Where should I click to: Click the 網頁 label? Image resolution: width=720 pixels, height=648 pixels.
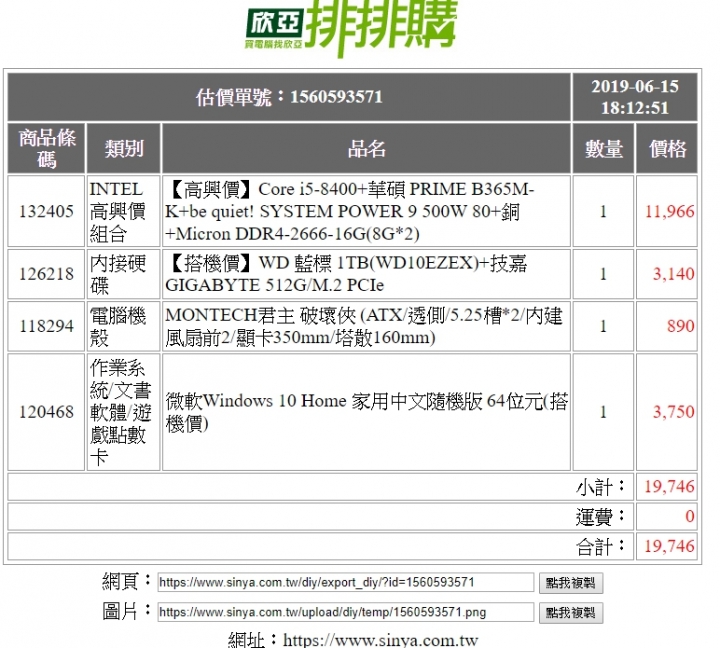pos(126,581)
